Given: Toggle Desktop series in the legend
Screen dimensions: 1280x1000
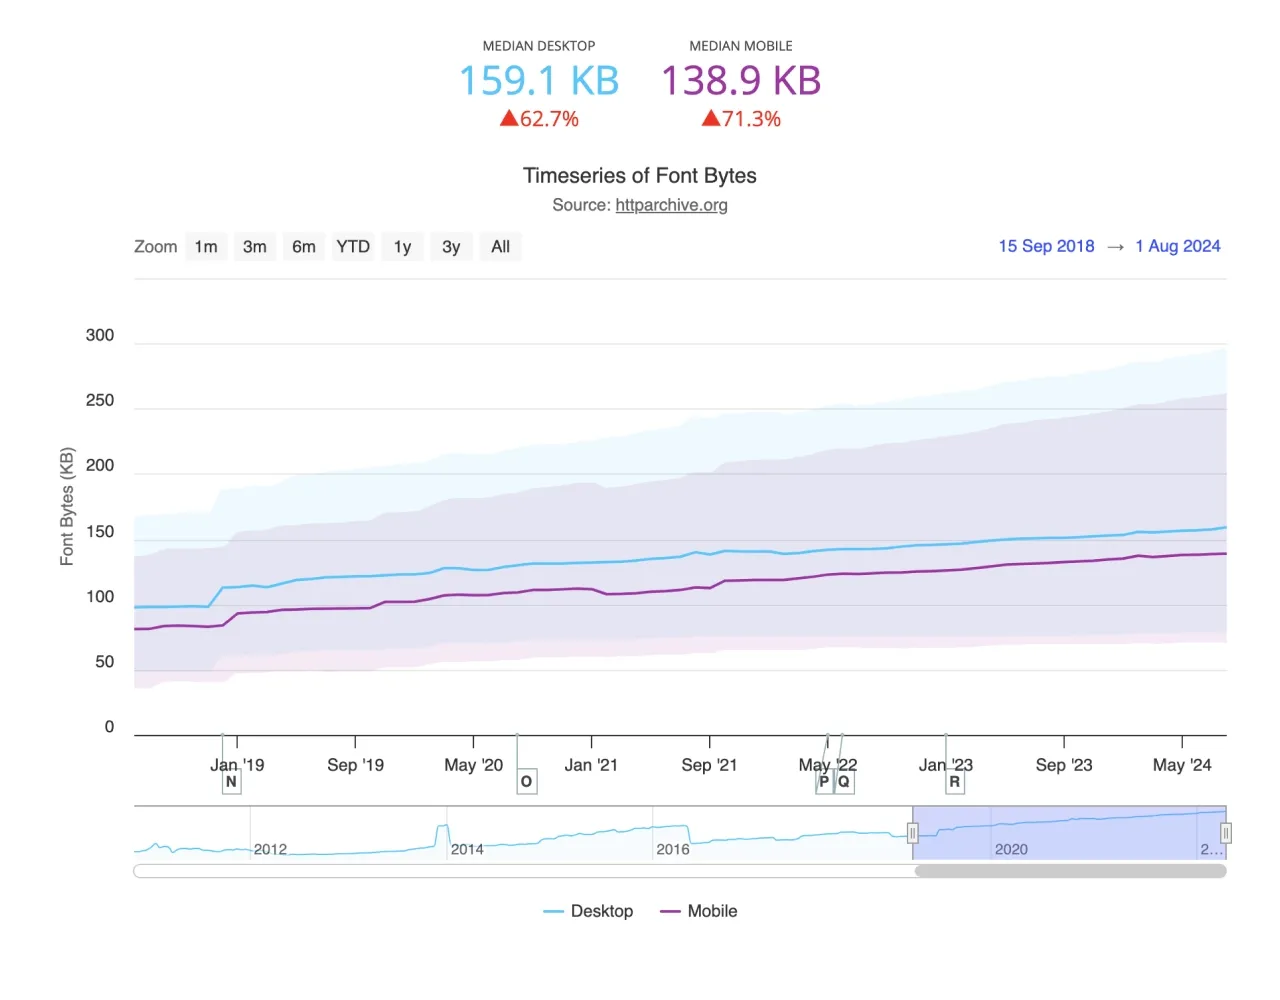Looking at the screenshot, I should pos(589,911).
